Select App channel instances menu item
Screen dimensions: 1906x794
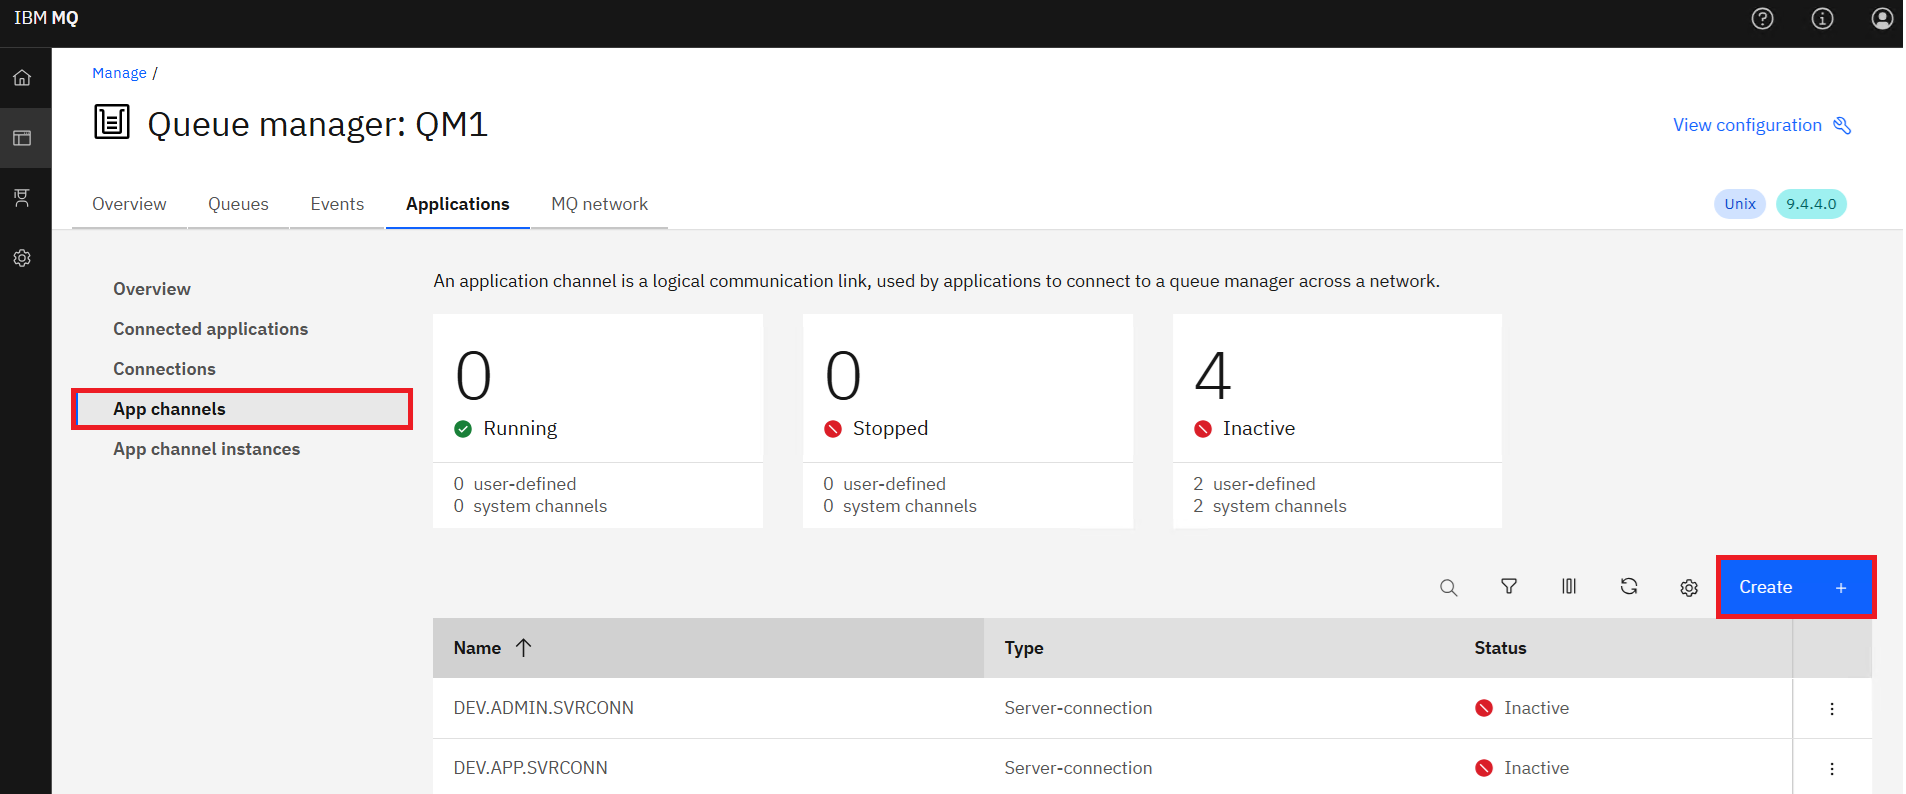[x=206, y=449]
